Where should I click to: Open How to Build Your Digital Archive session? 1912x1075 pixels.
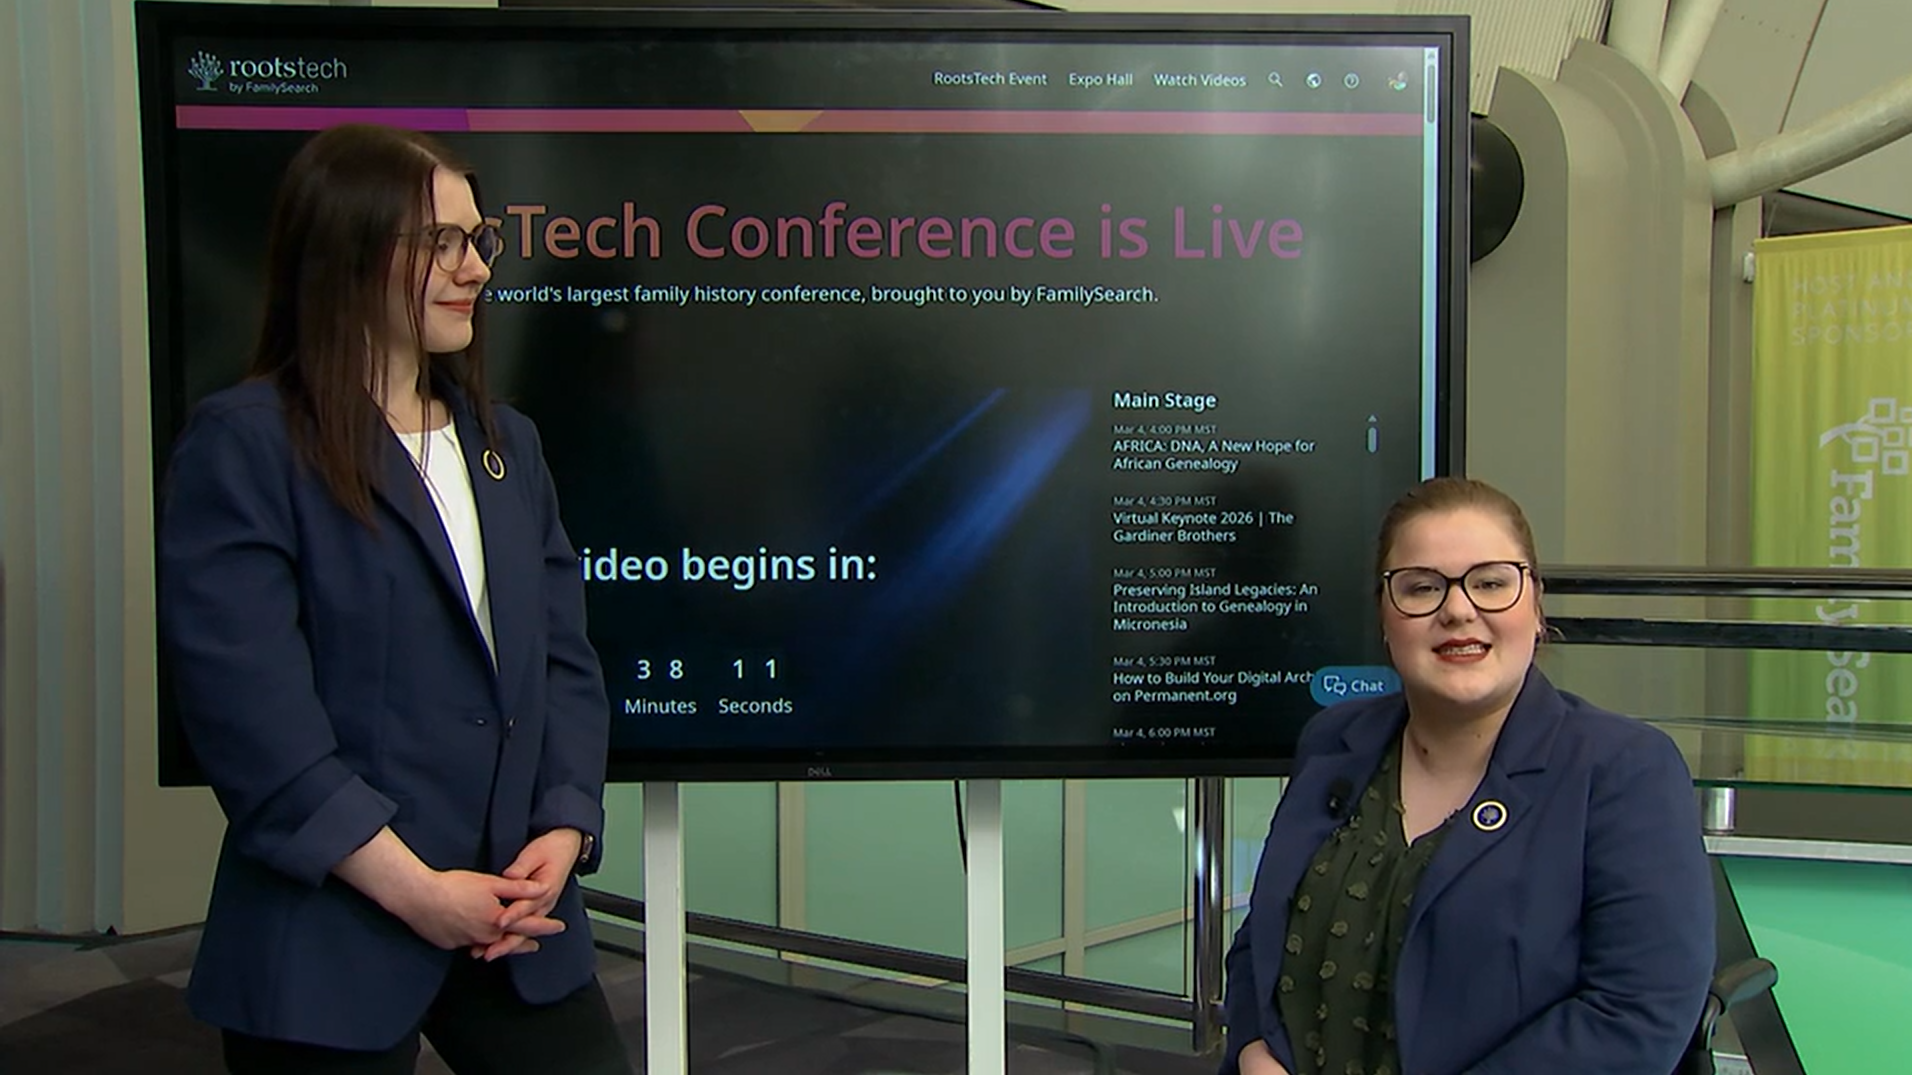(1212, 686)
